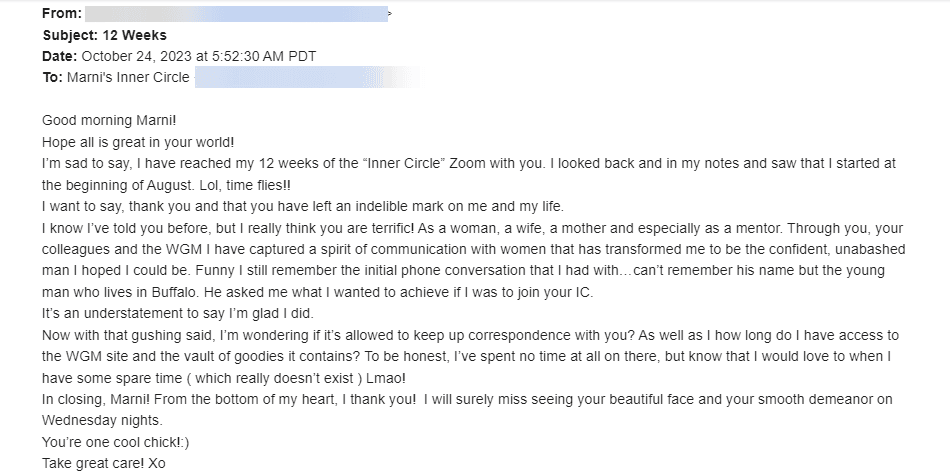
Task: Click the line 'Hope all is great in your world!'
Action: [138, 142]
